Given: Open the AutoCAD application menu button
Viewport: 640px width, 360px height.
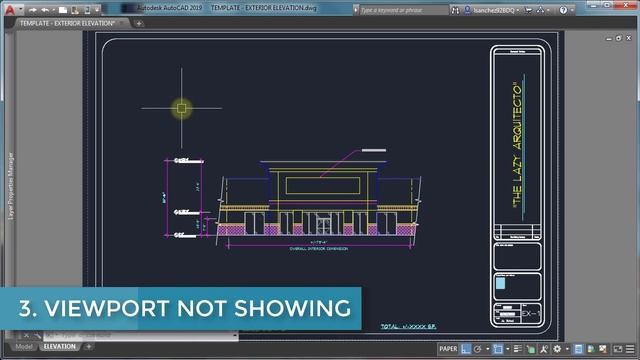Looking at the screenshot, I should (9, 9).
